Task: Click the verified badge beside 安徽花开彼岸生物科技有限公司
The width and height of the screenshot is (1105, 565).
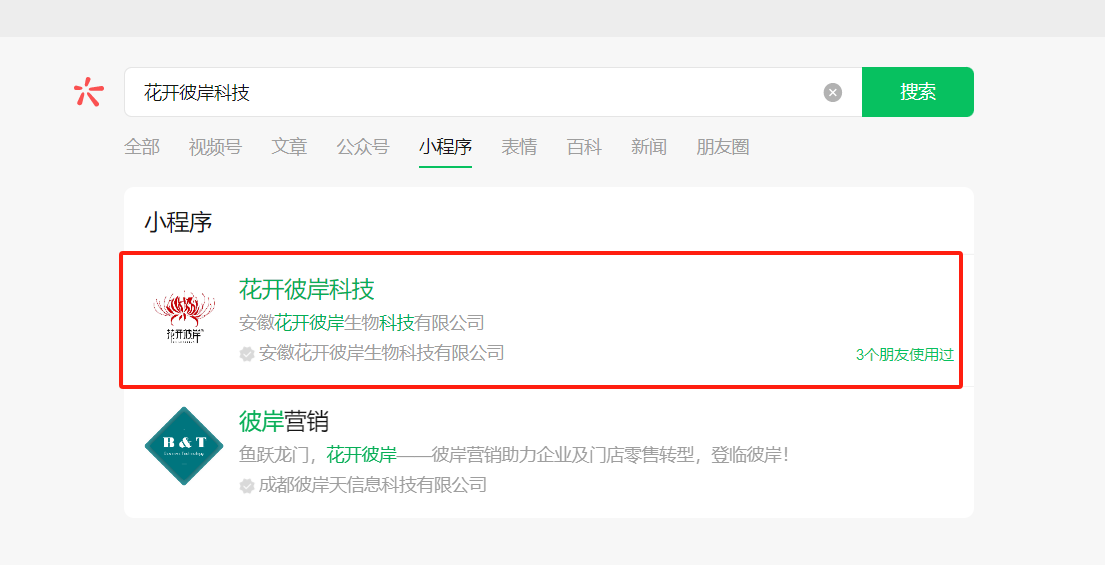Action: (247, 354)
